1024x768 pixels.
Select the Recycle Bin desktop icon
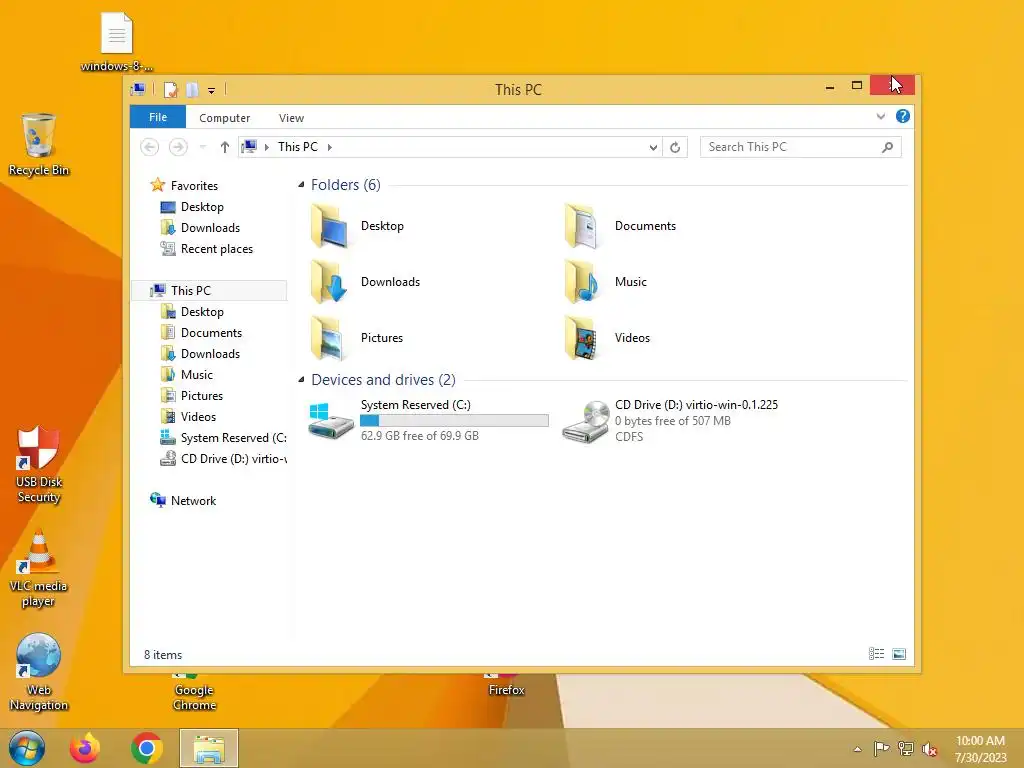pos(39,145)
